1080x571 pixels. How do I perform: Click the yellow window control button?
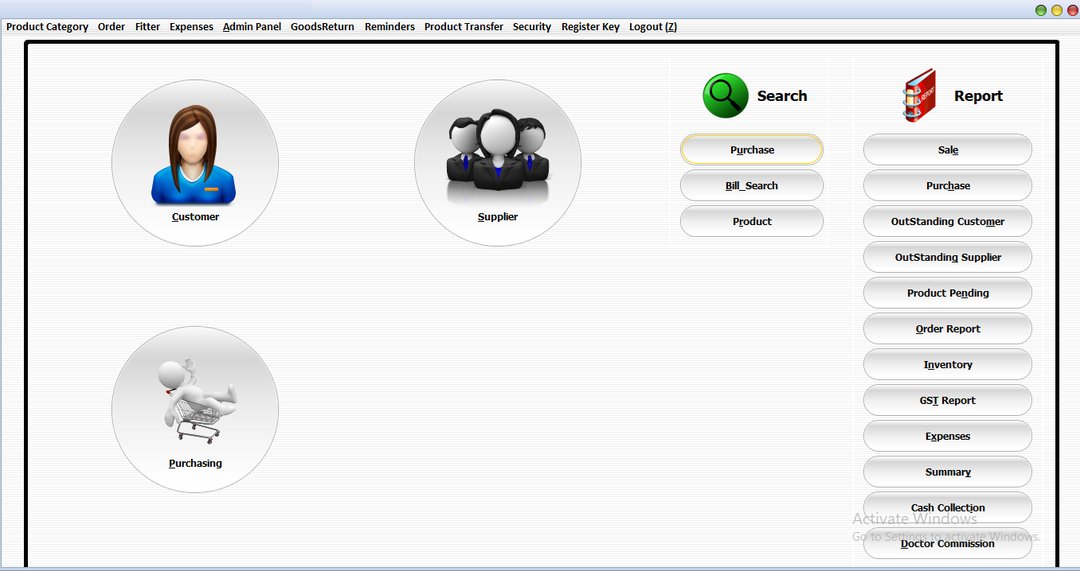(x=1056, y=10)
